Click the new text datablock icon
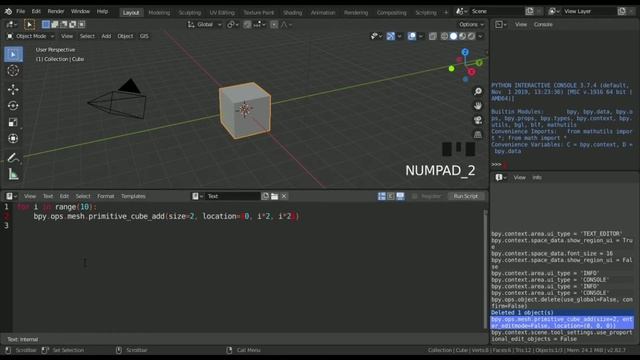Image resolution: width=640 pixels, height=360 pixels. pos(265,196)
